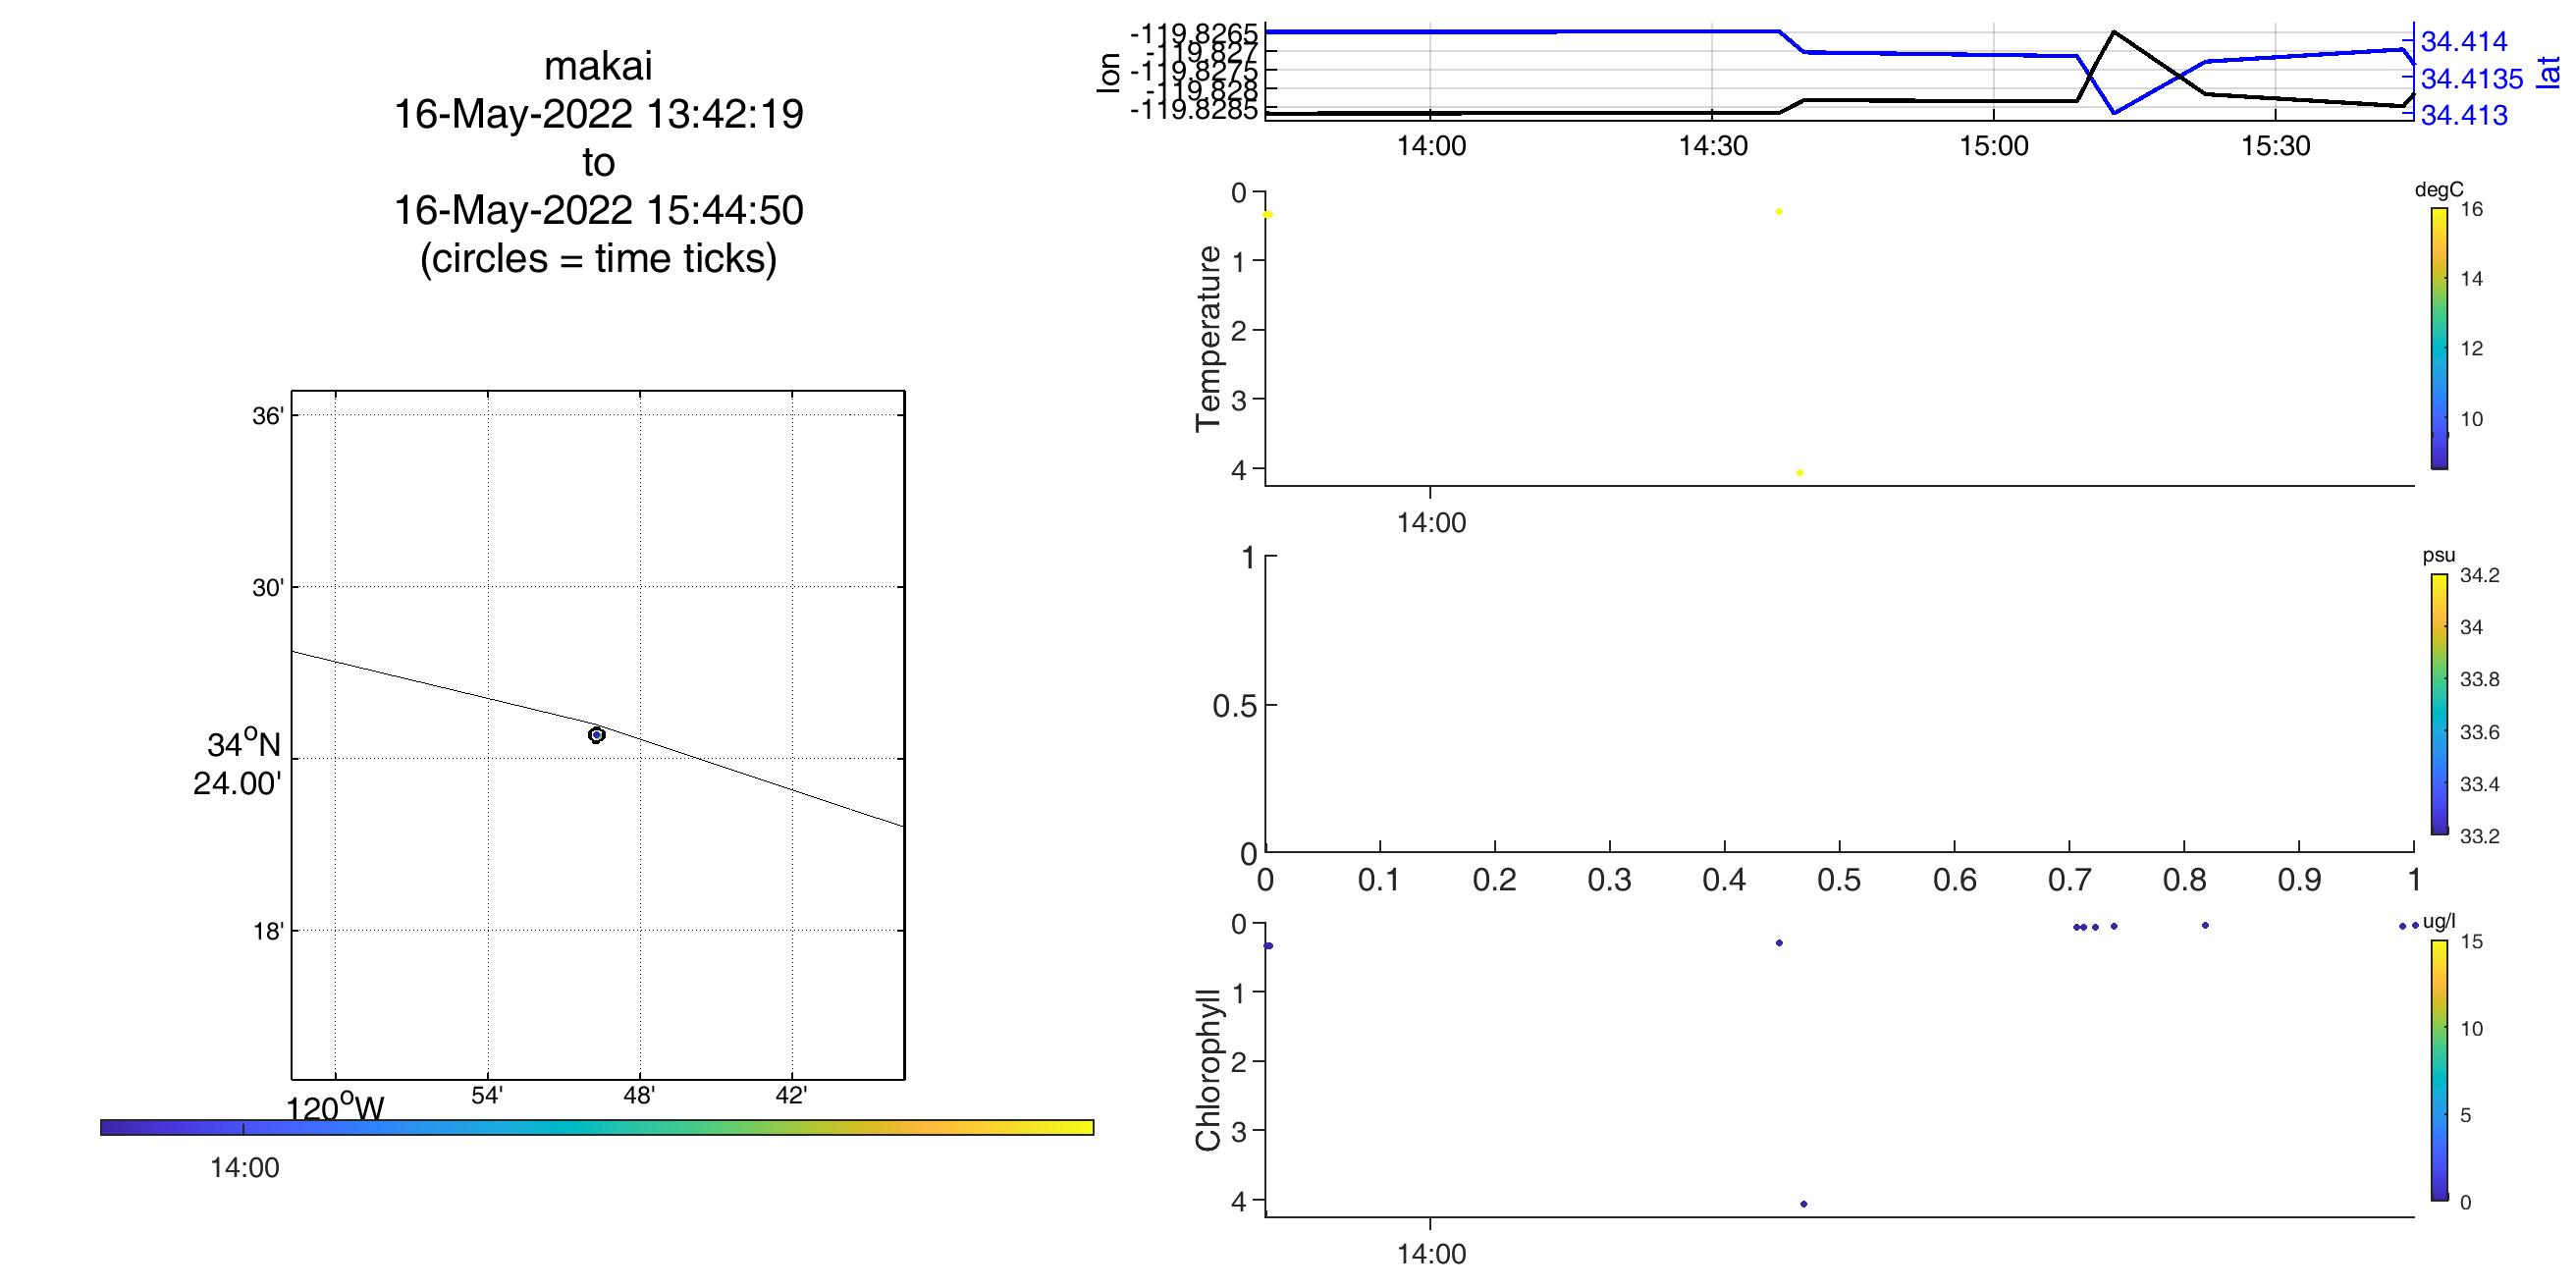Click the salinity psu colorbar
This screenshot has height=1288, width=2576.
coord(2439,704)
